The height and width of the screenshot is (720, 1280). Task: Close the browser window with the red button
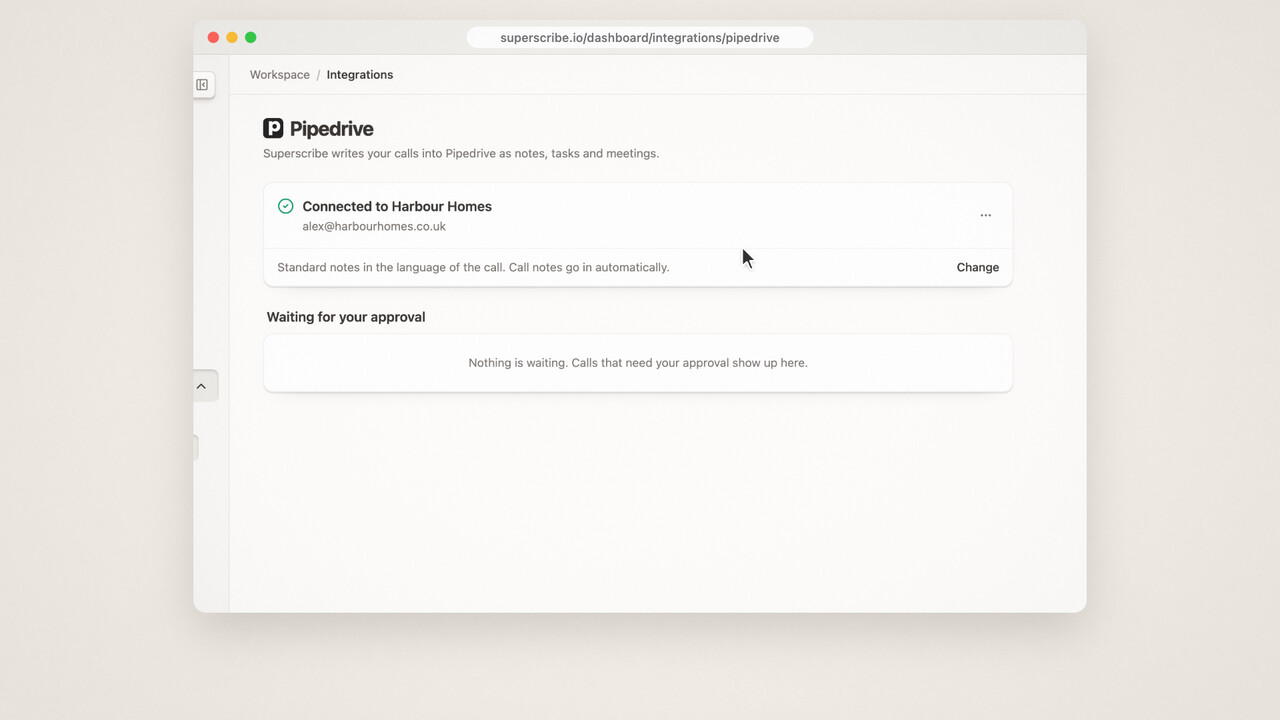(x=213, y=37)
